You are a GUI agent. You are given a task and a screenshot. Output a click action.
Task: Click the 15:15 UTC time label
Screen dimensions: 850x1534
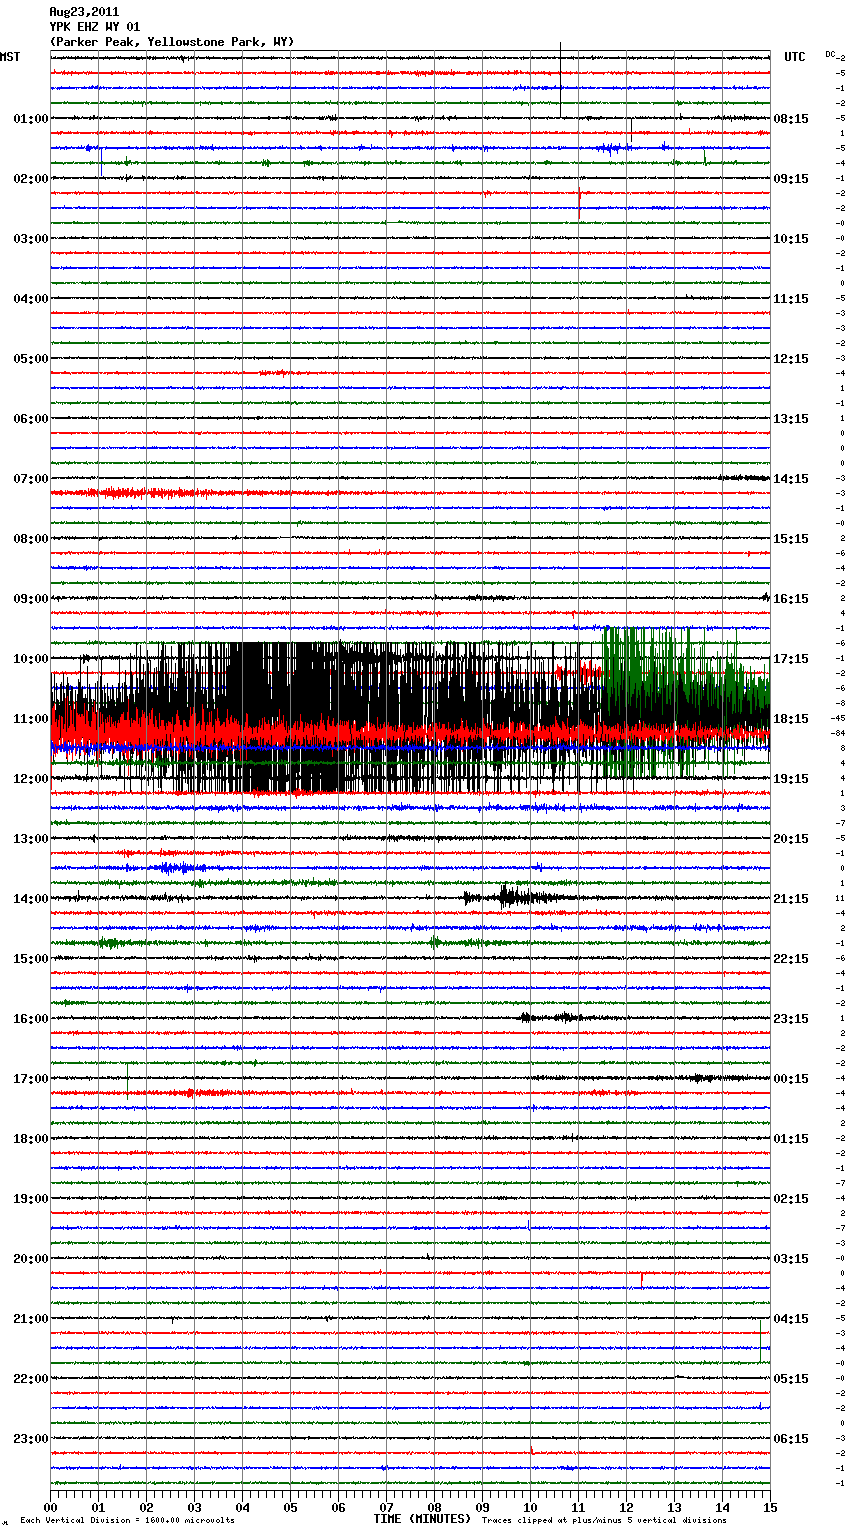(x=791, y=539)
